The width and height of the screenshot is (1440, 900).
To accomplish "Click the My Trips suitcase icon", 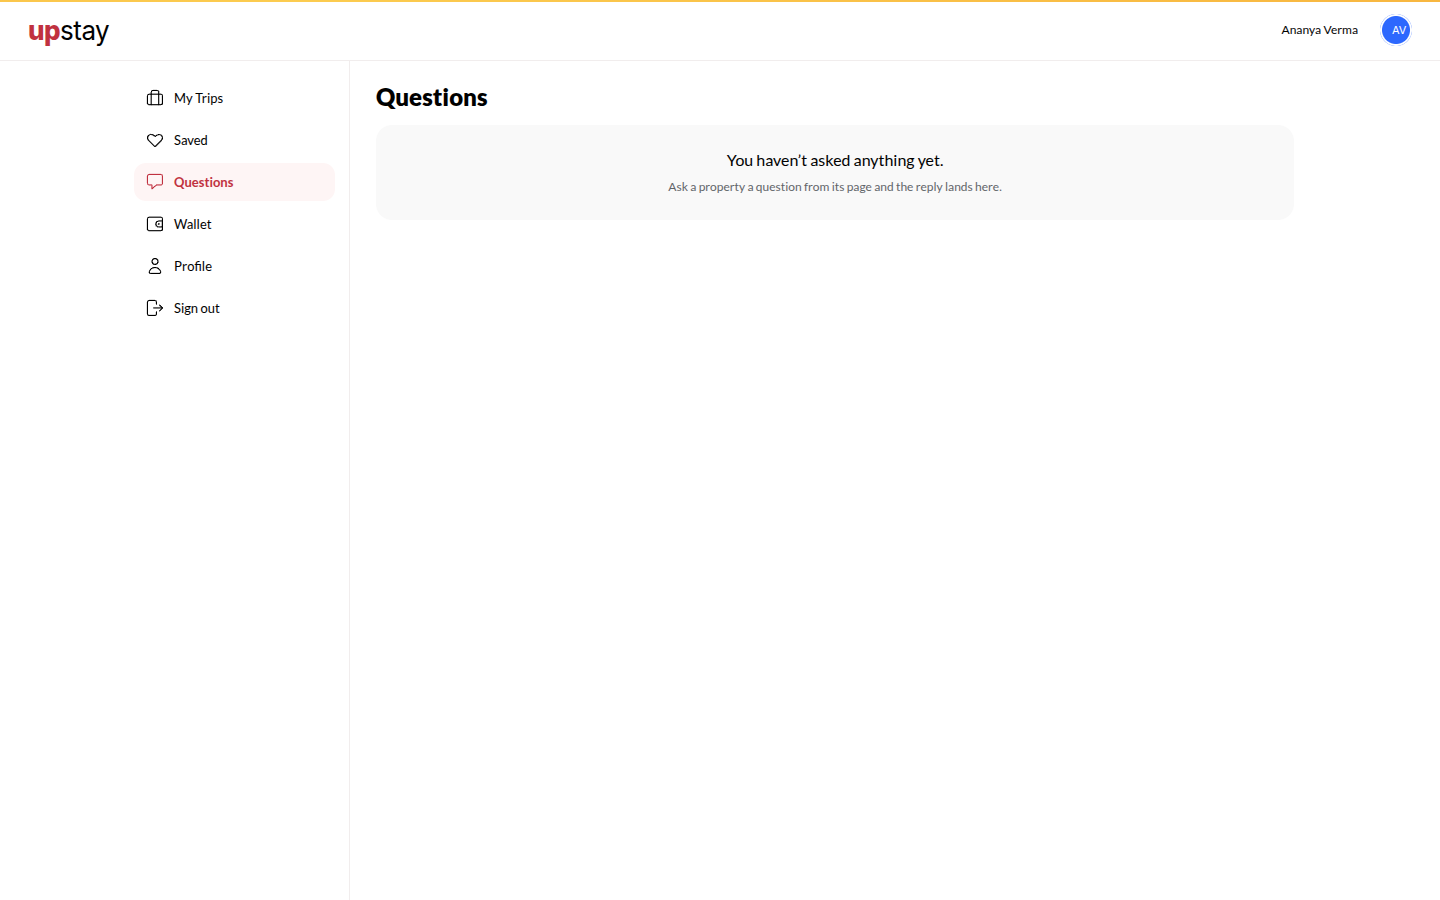I will [x=155, y=98].
